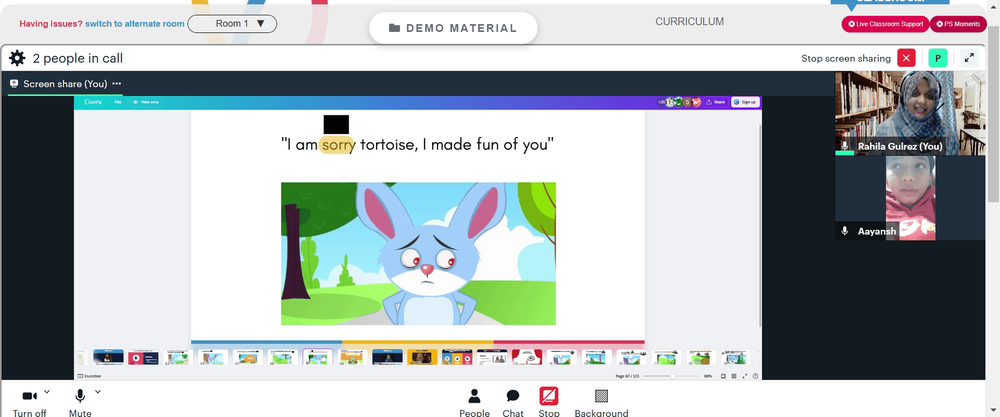Click the PS Moments button
This screenshot has width=1000, height=417.
pos(958,24)
